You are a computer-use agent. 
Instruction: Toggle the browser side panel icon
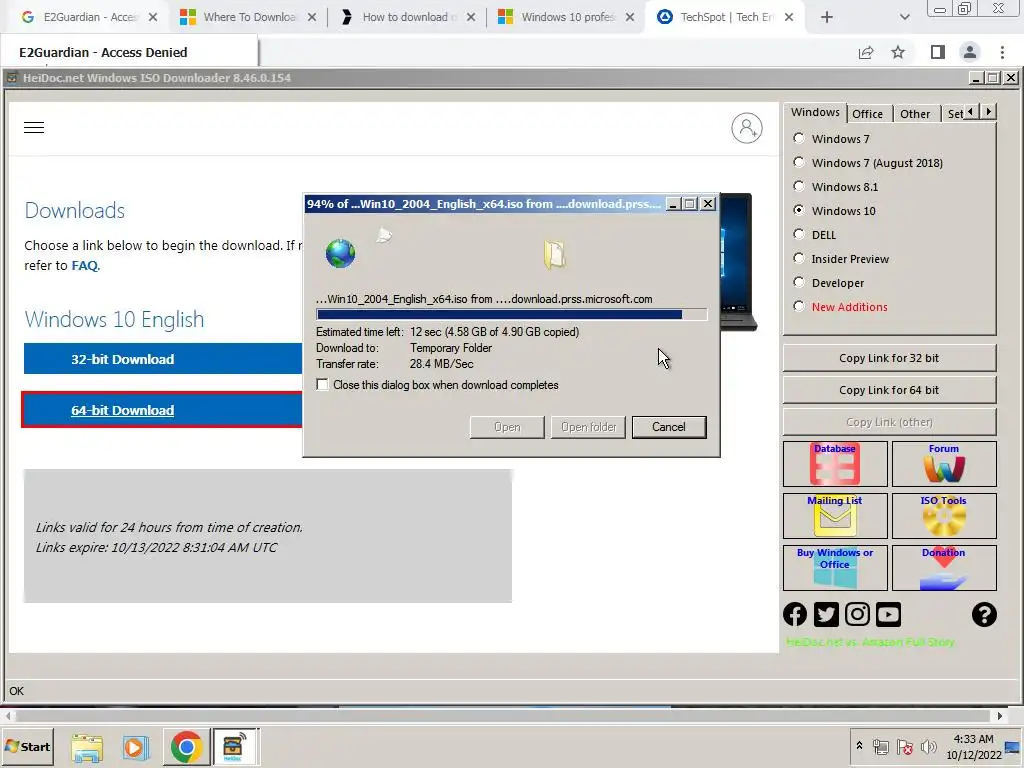(x=937, y=52)
